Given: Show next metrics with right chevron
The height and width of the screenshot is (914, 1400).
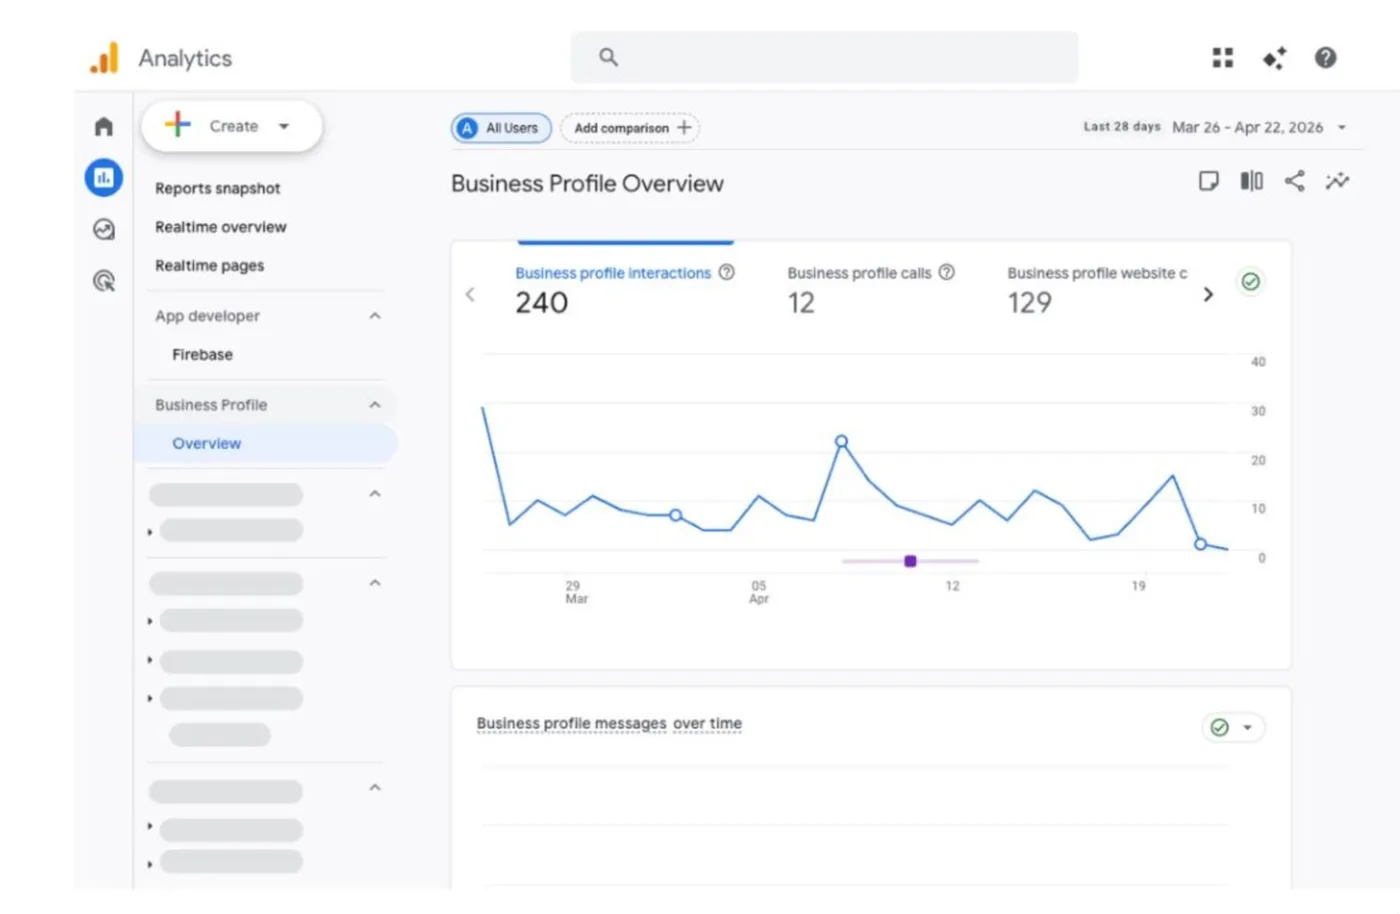Looking at the screenshot, I should tap(1208, 294).
